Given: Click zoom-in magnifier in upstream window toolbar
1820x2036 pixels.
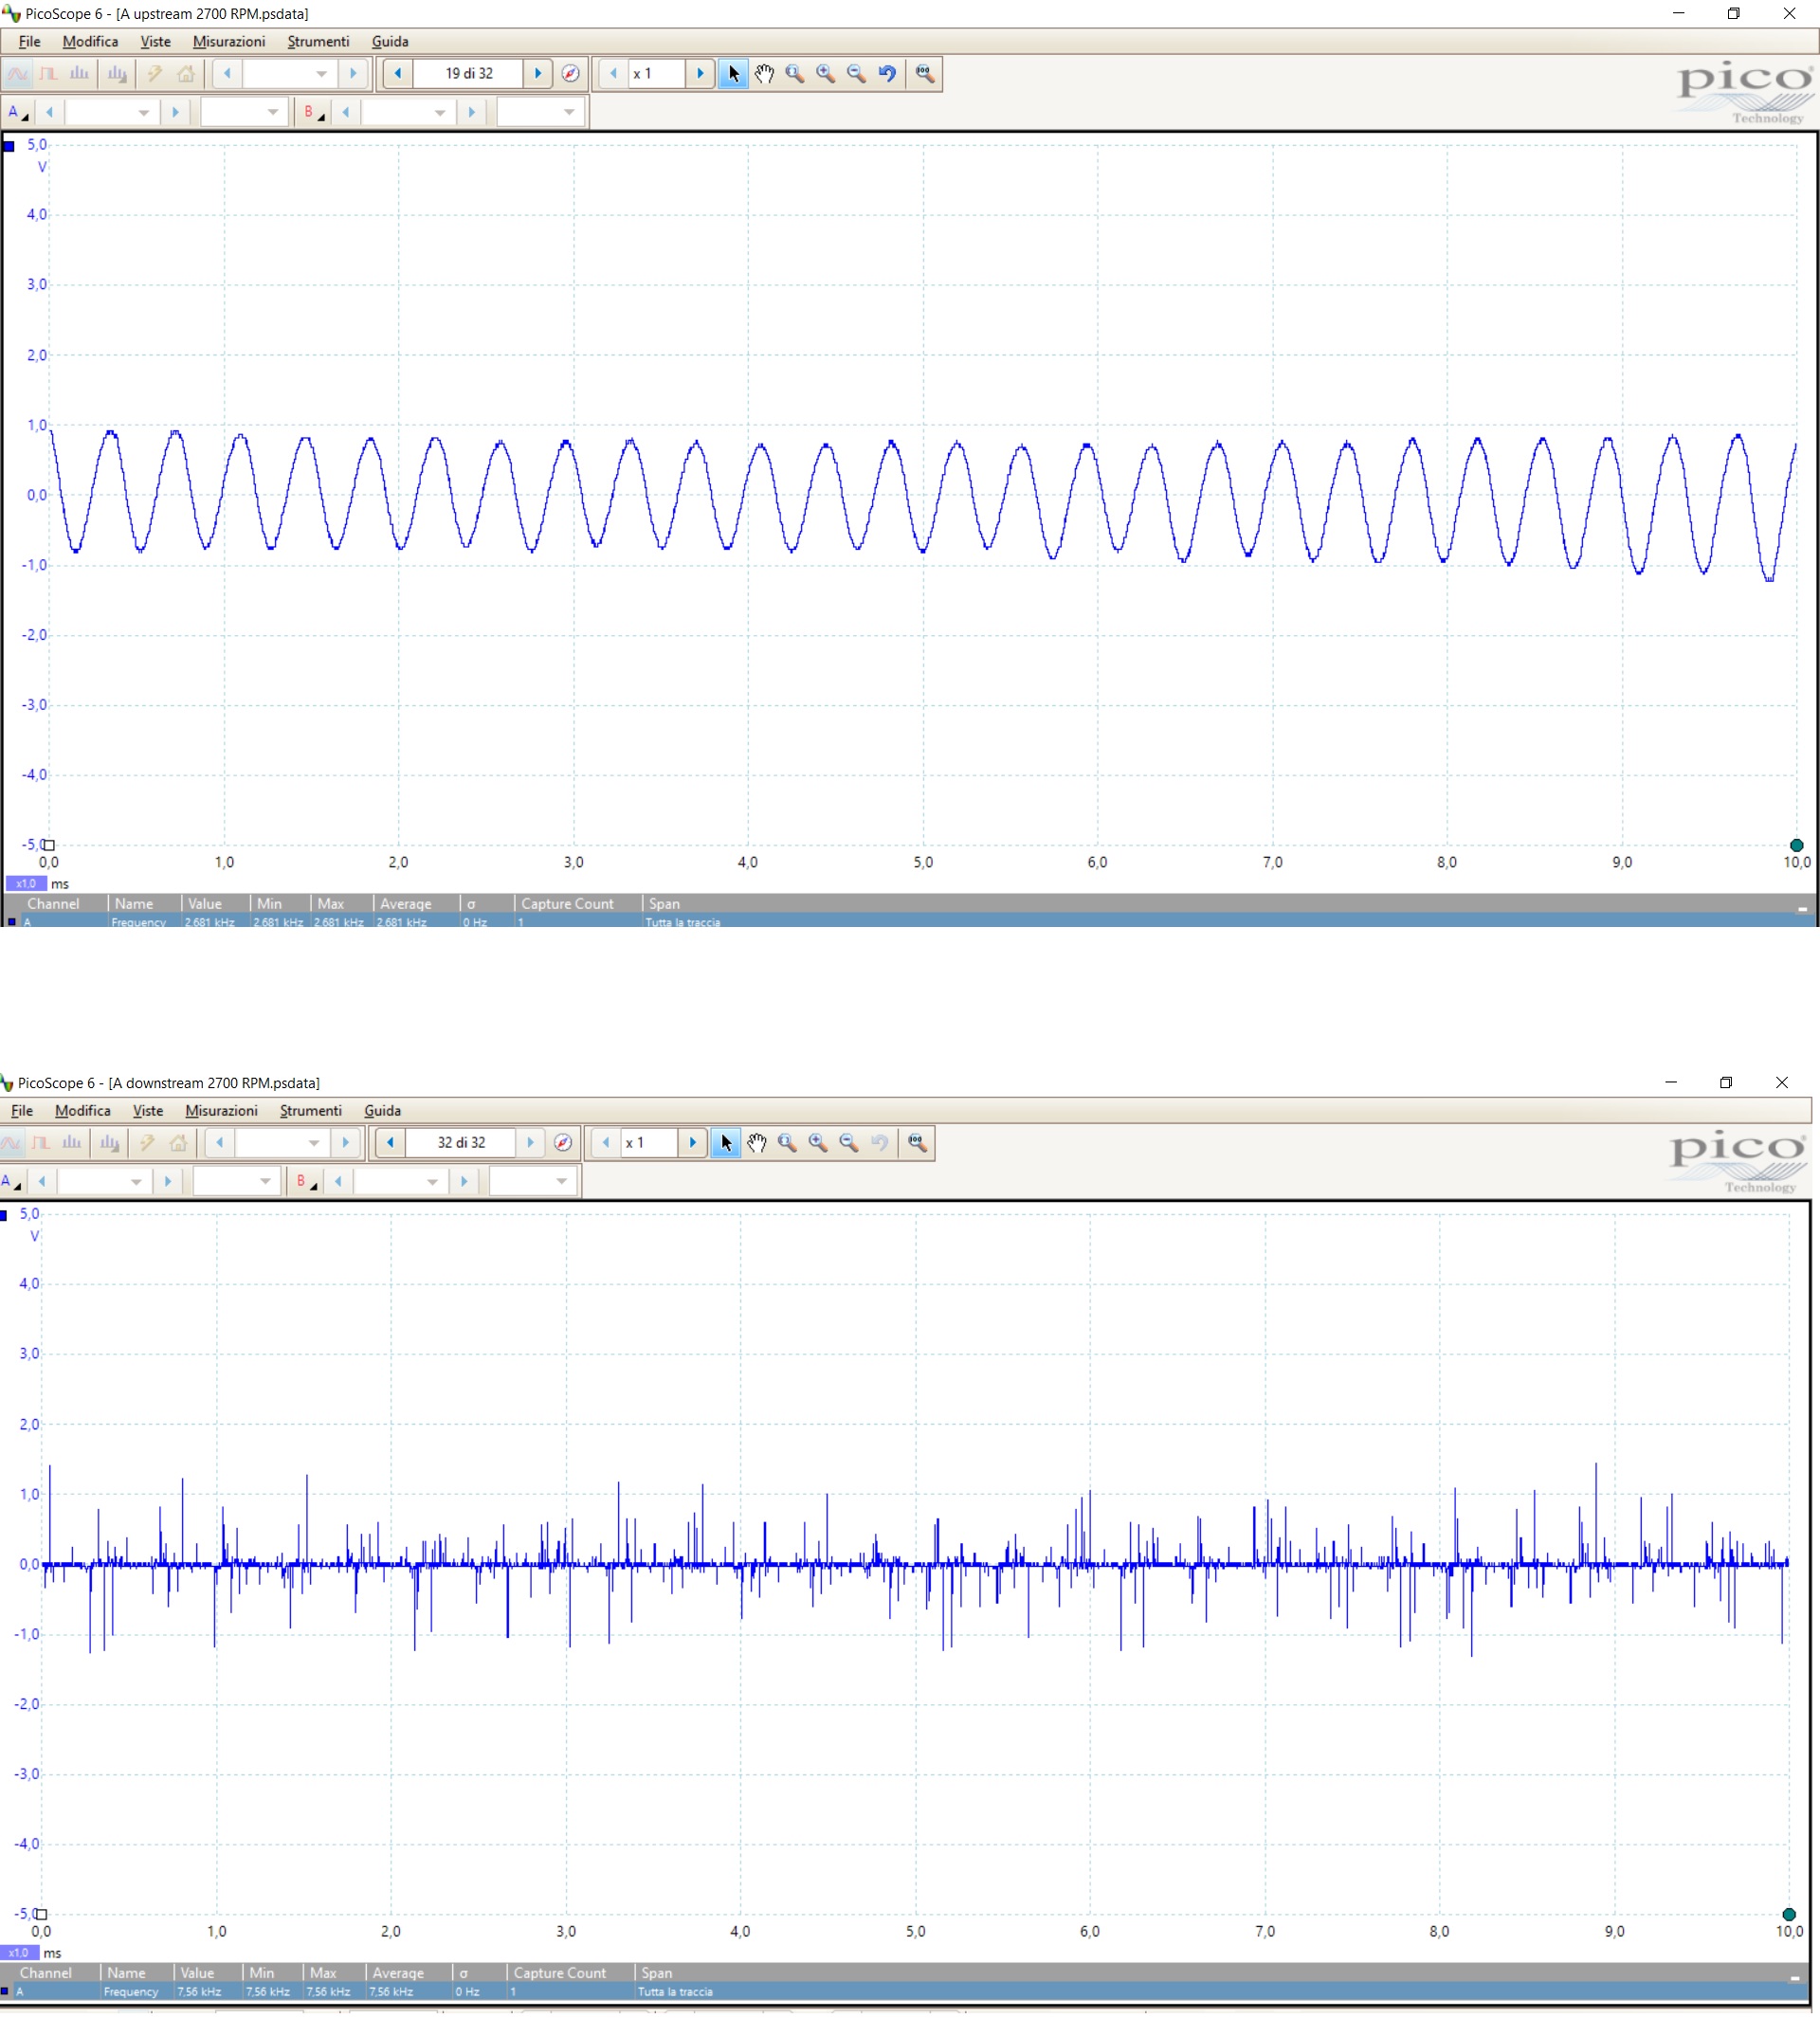Looking at the screenshot, I should pyautogui.click(x=825, y=74).
